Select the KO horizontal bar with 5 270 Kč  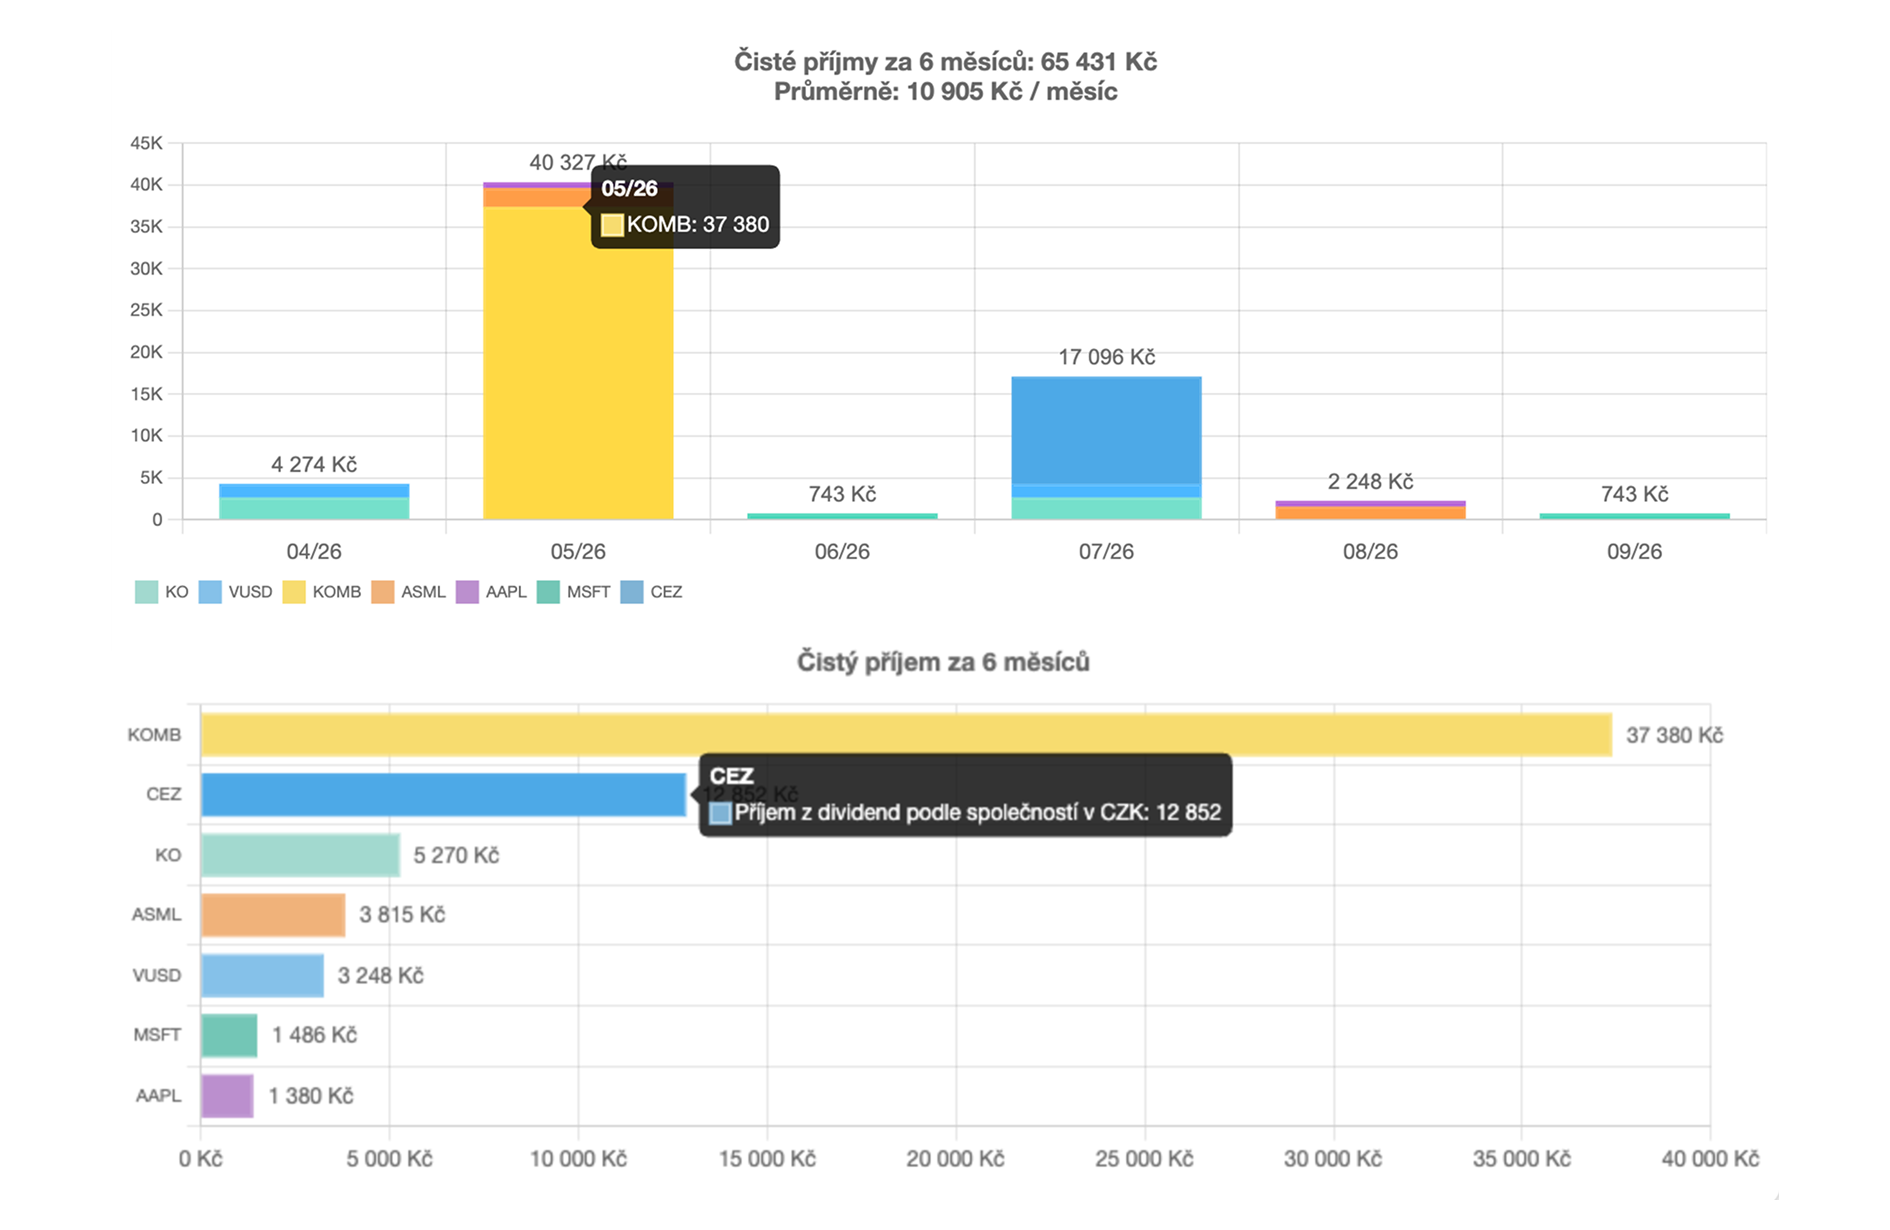pyautogui.click(x=300, y=855)
